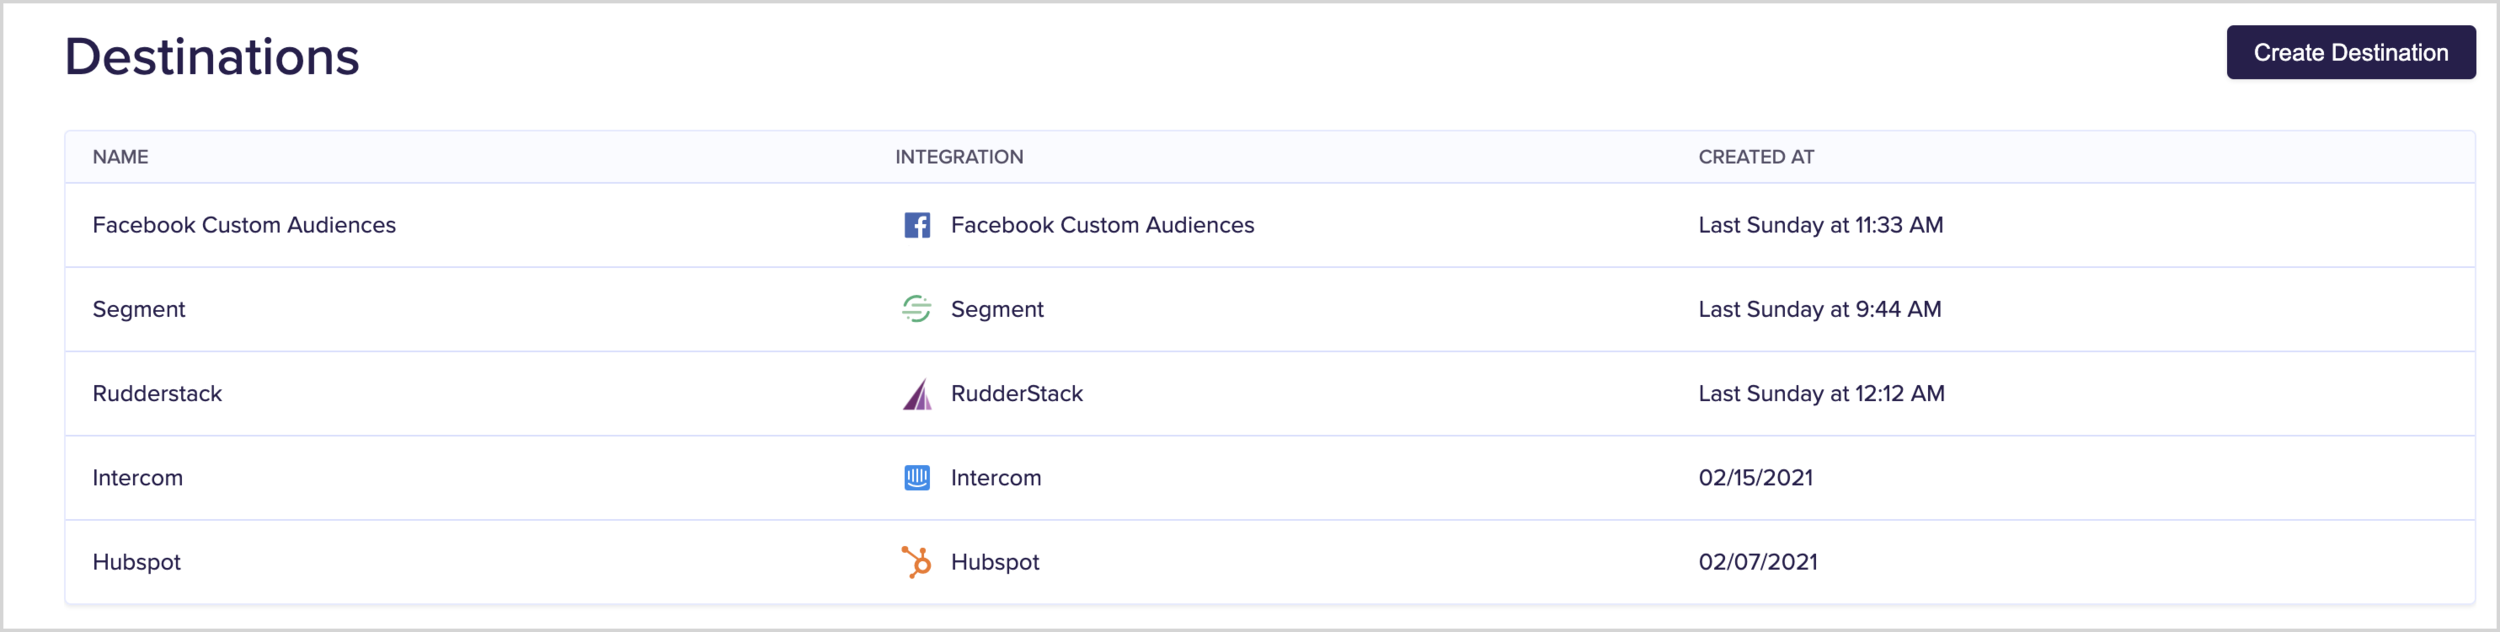Open the Facebook Custom Audiences destination name

click(x=244, y=225)
